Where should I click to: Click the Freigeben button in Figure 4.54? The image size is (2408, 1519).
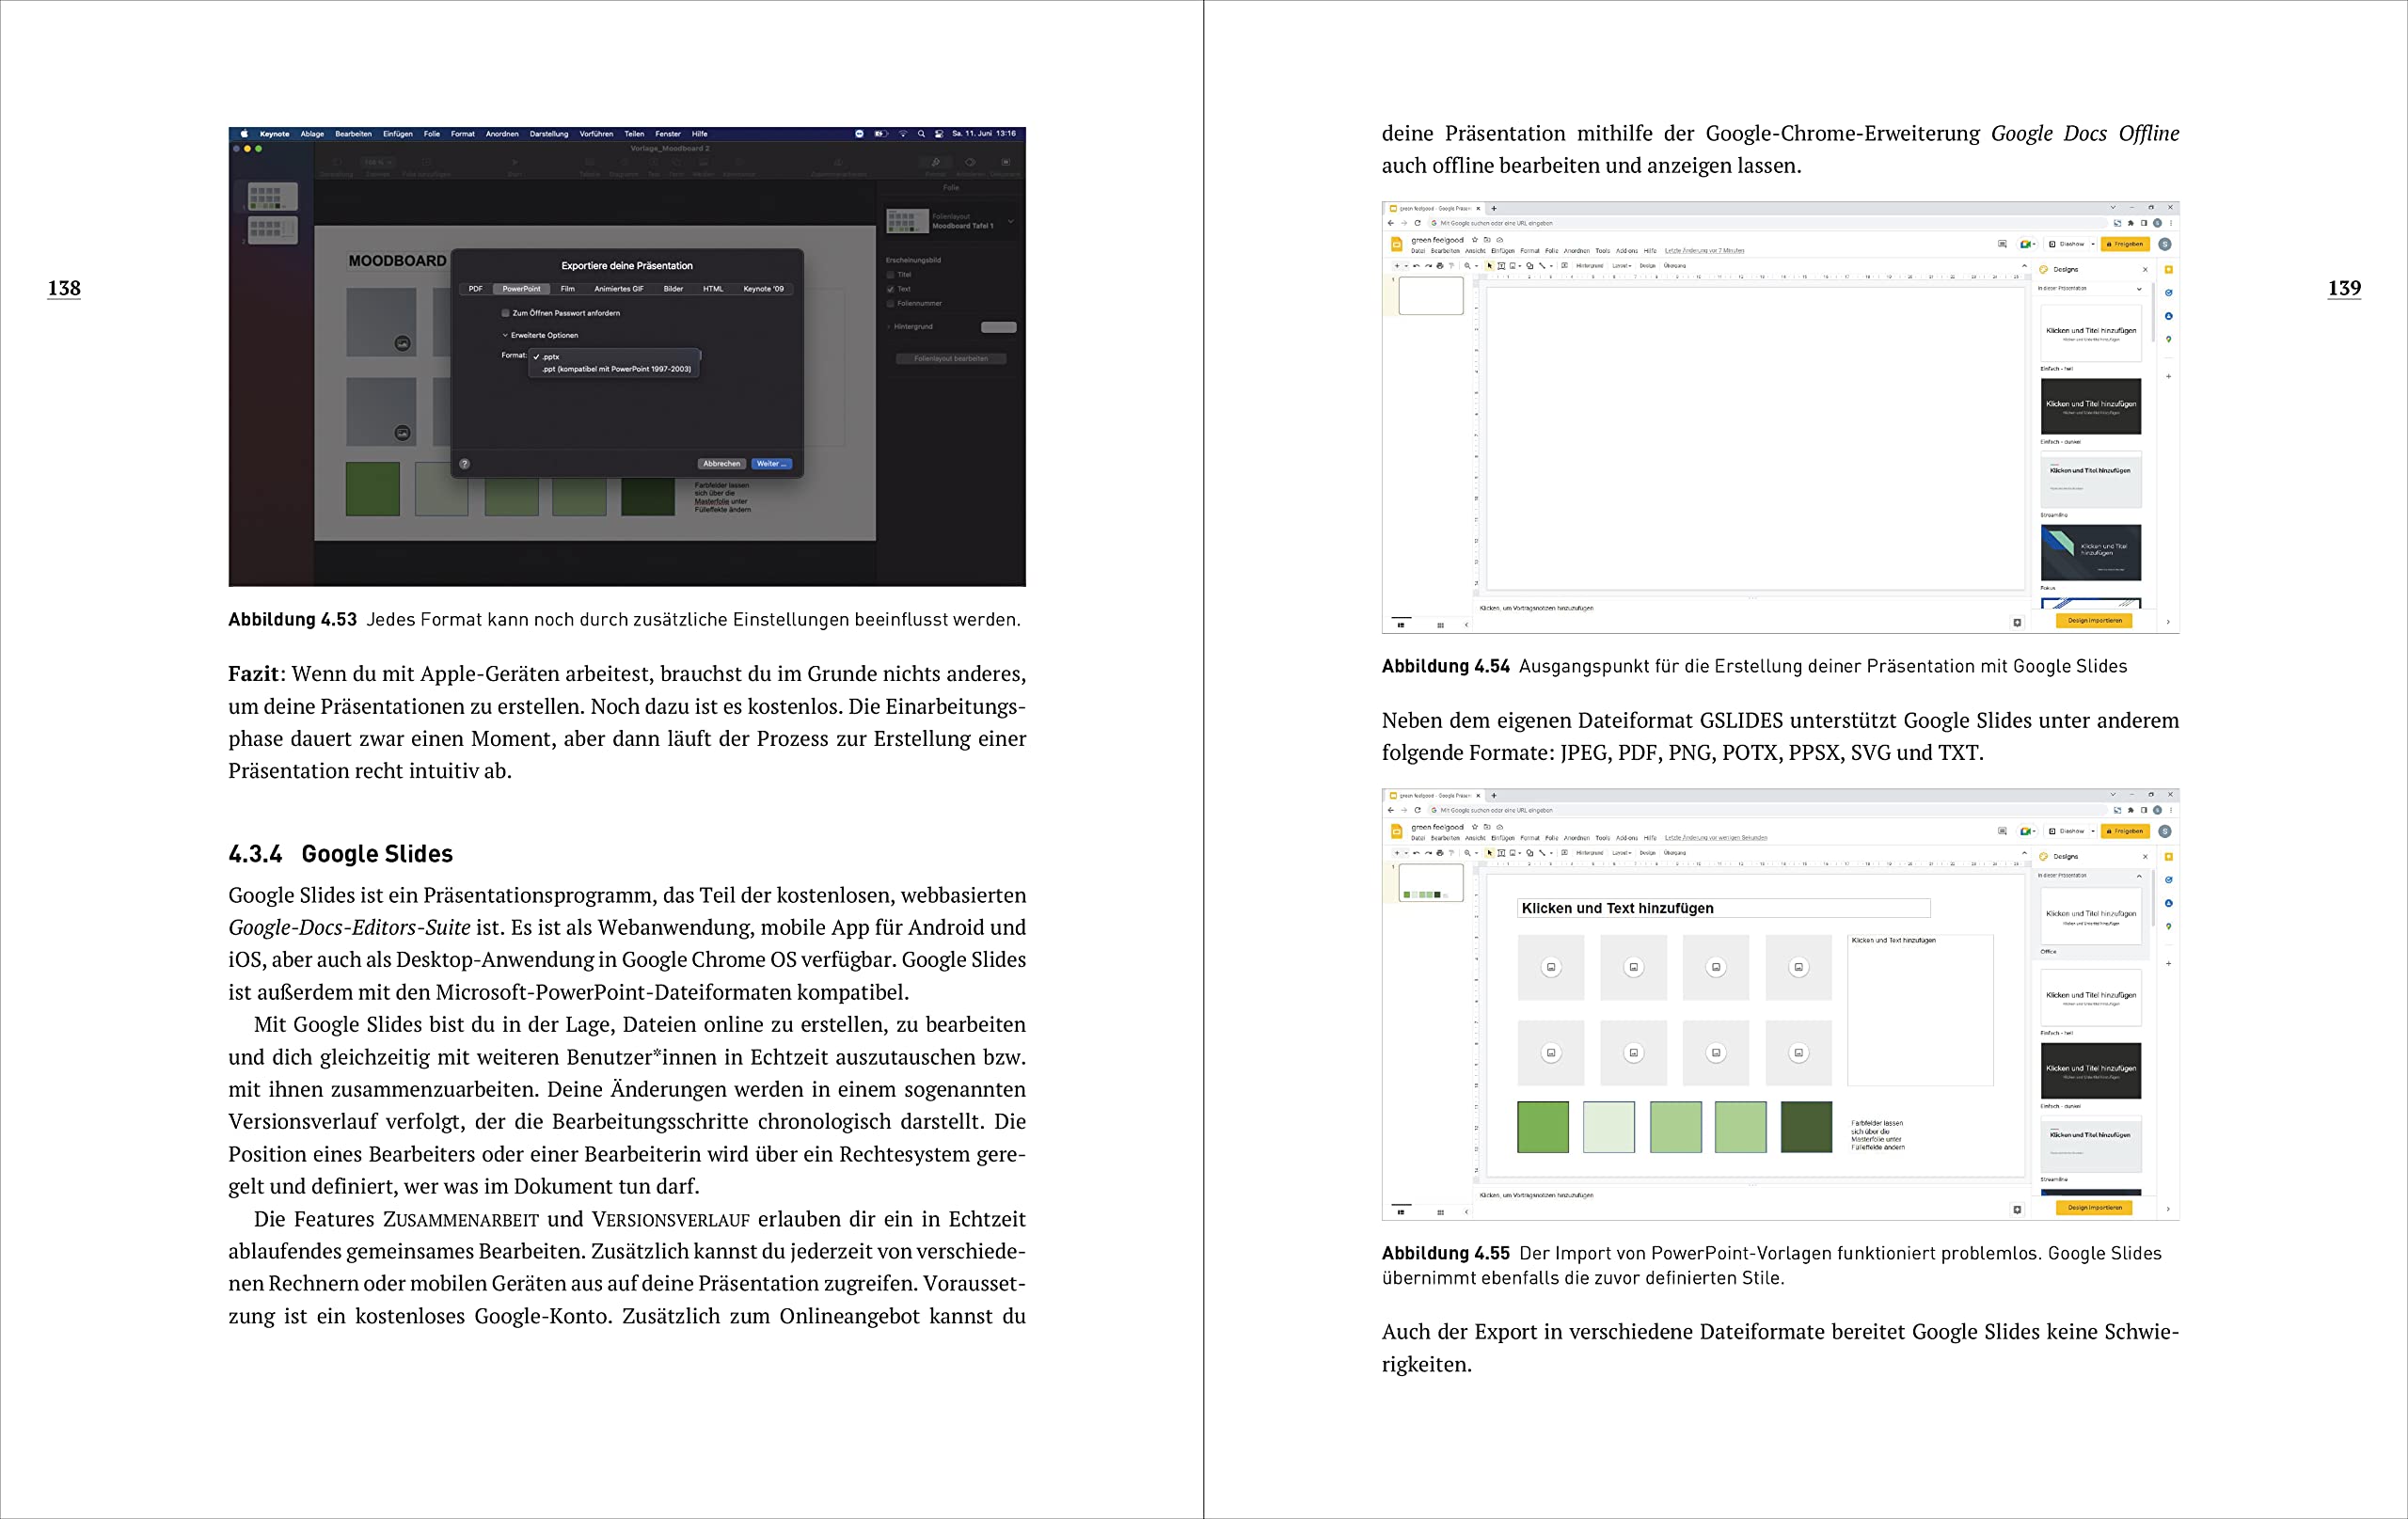(x=2124, y=244)
